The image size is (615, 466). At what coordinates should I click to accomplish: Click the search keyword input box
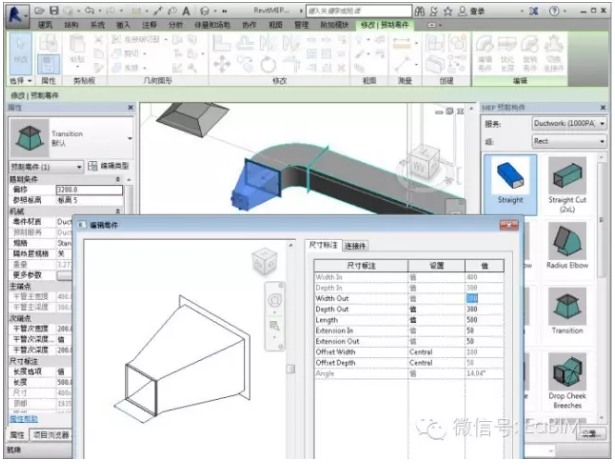tap(359, 11)
